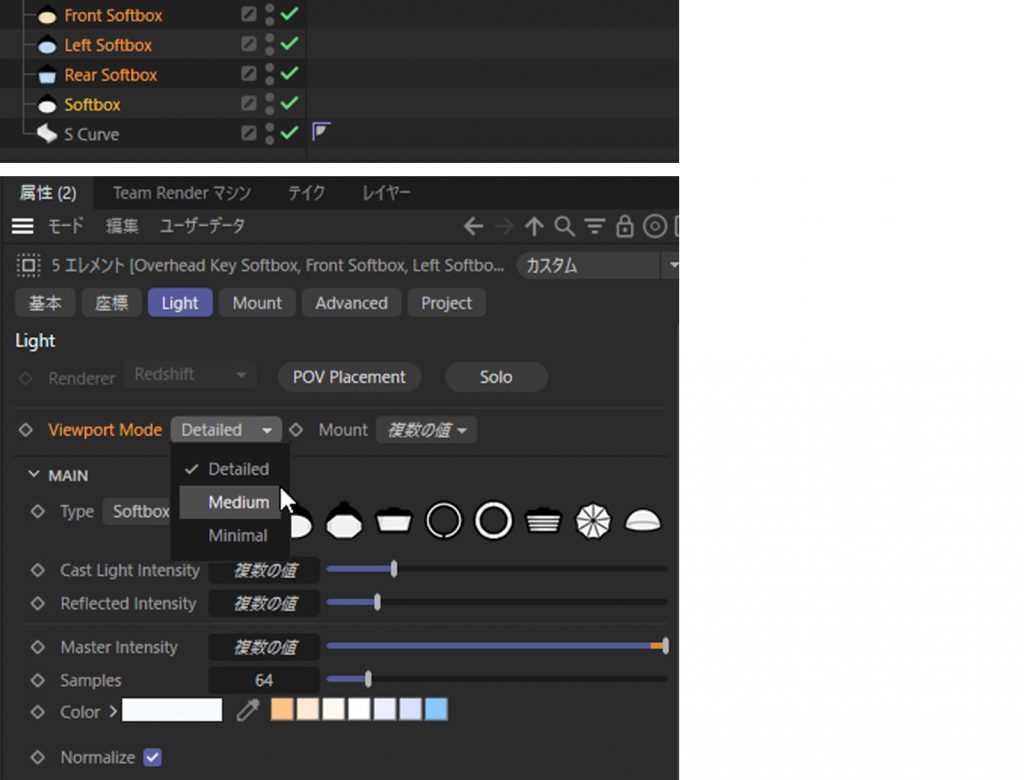
Task: Uncheck the Normalize checkbox
Action: click(x=152, y=757)
